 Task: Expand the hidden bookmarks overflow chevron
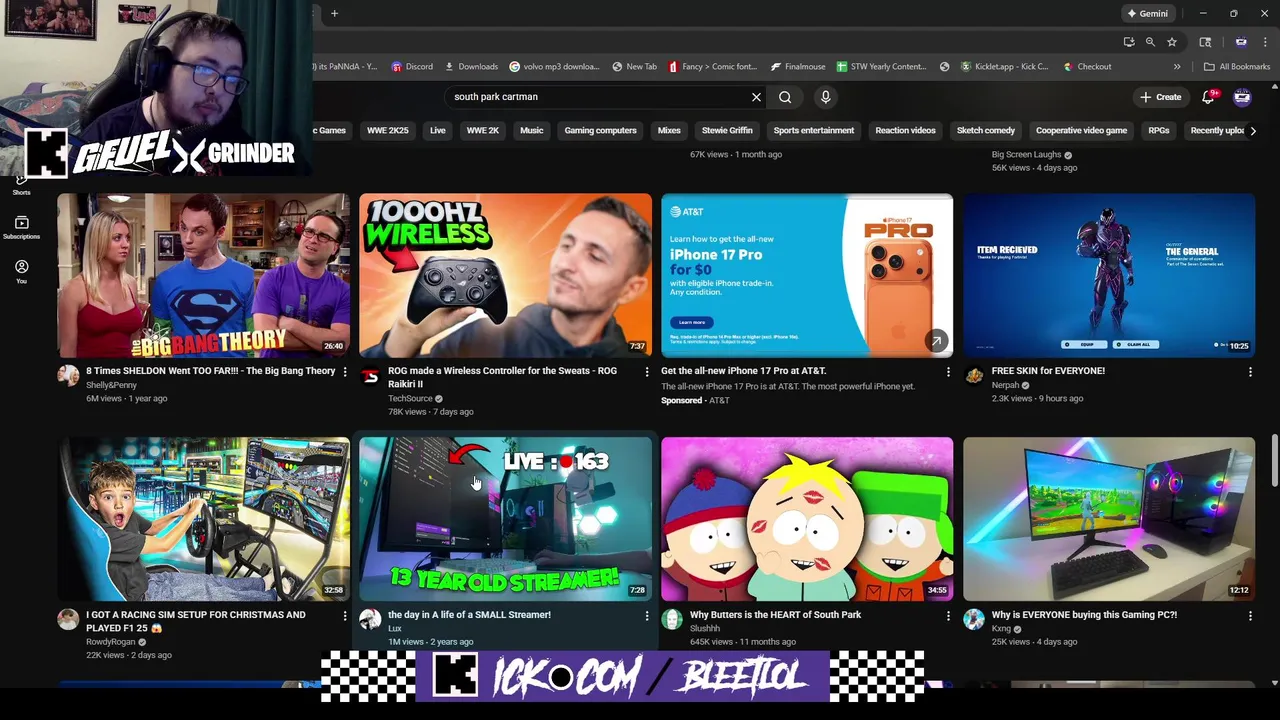(1177, 67)
